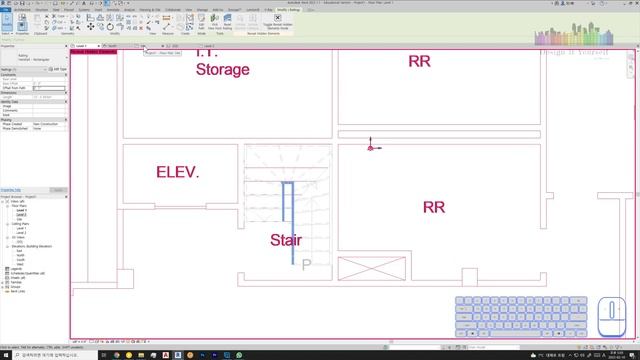Viewport: 640px width, 360px height.
Task: Open the Modify | Railing contextual tab
Action: pyautogui.click(x=288, y=9)
